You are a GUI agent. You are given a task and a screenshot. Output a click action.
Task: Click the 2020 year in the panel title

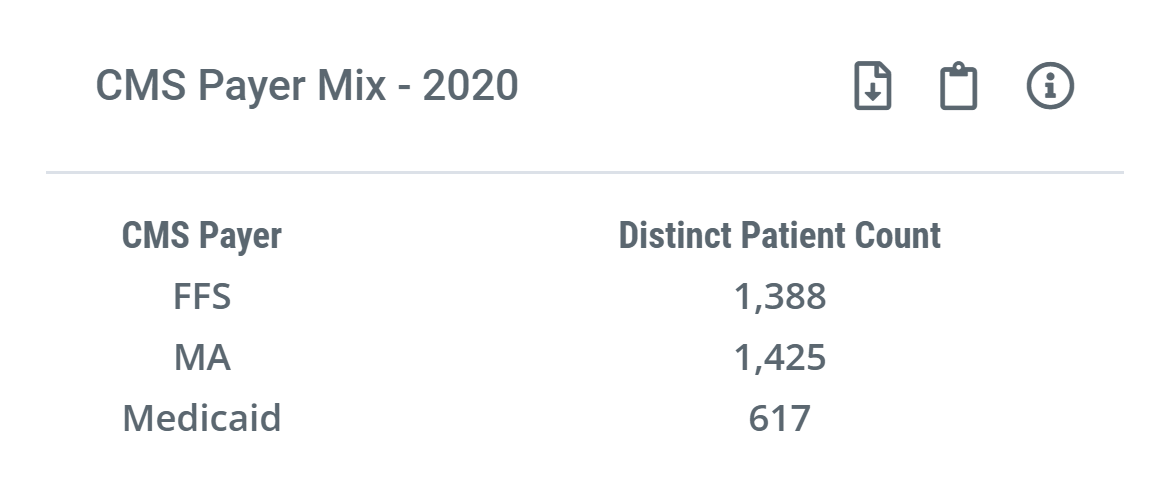point(470,85)
